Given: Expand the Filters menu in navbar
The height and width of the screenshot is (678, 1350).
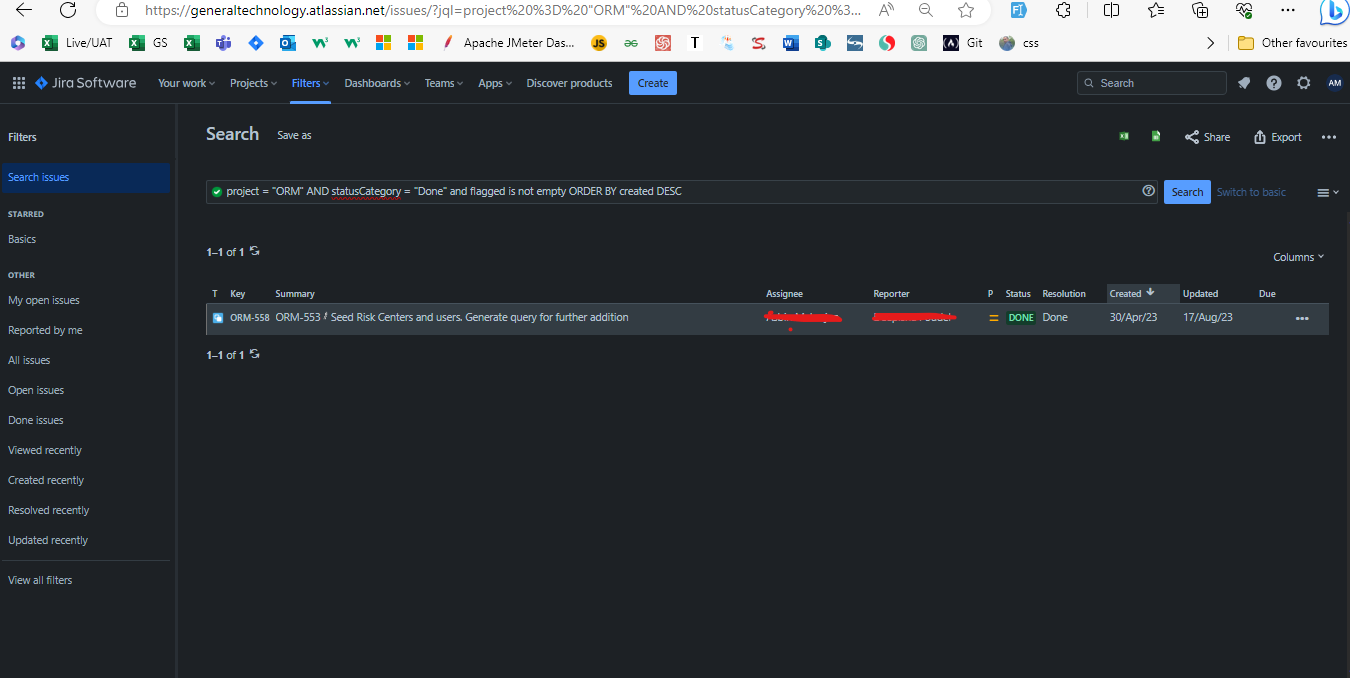Looking at the screenshot, I should tap(310, 83).
